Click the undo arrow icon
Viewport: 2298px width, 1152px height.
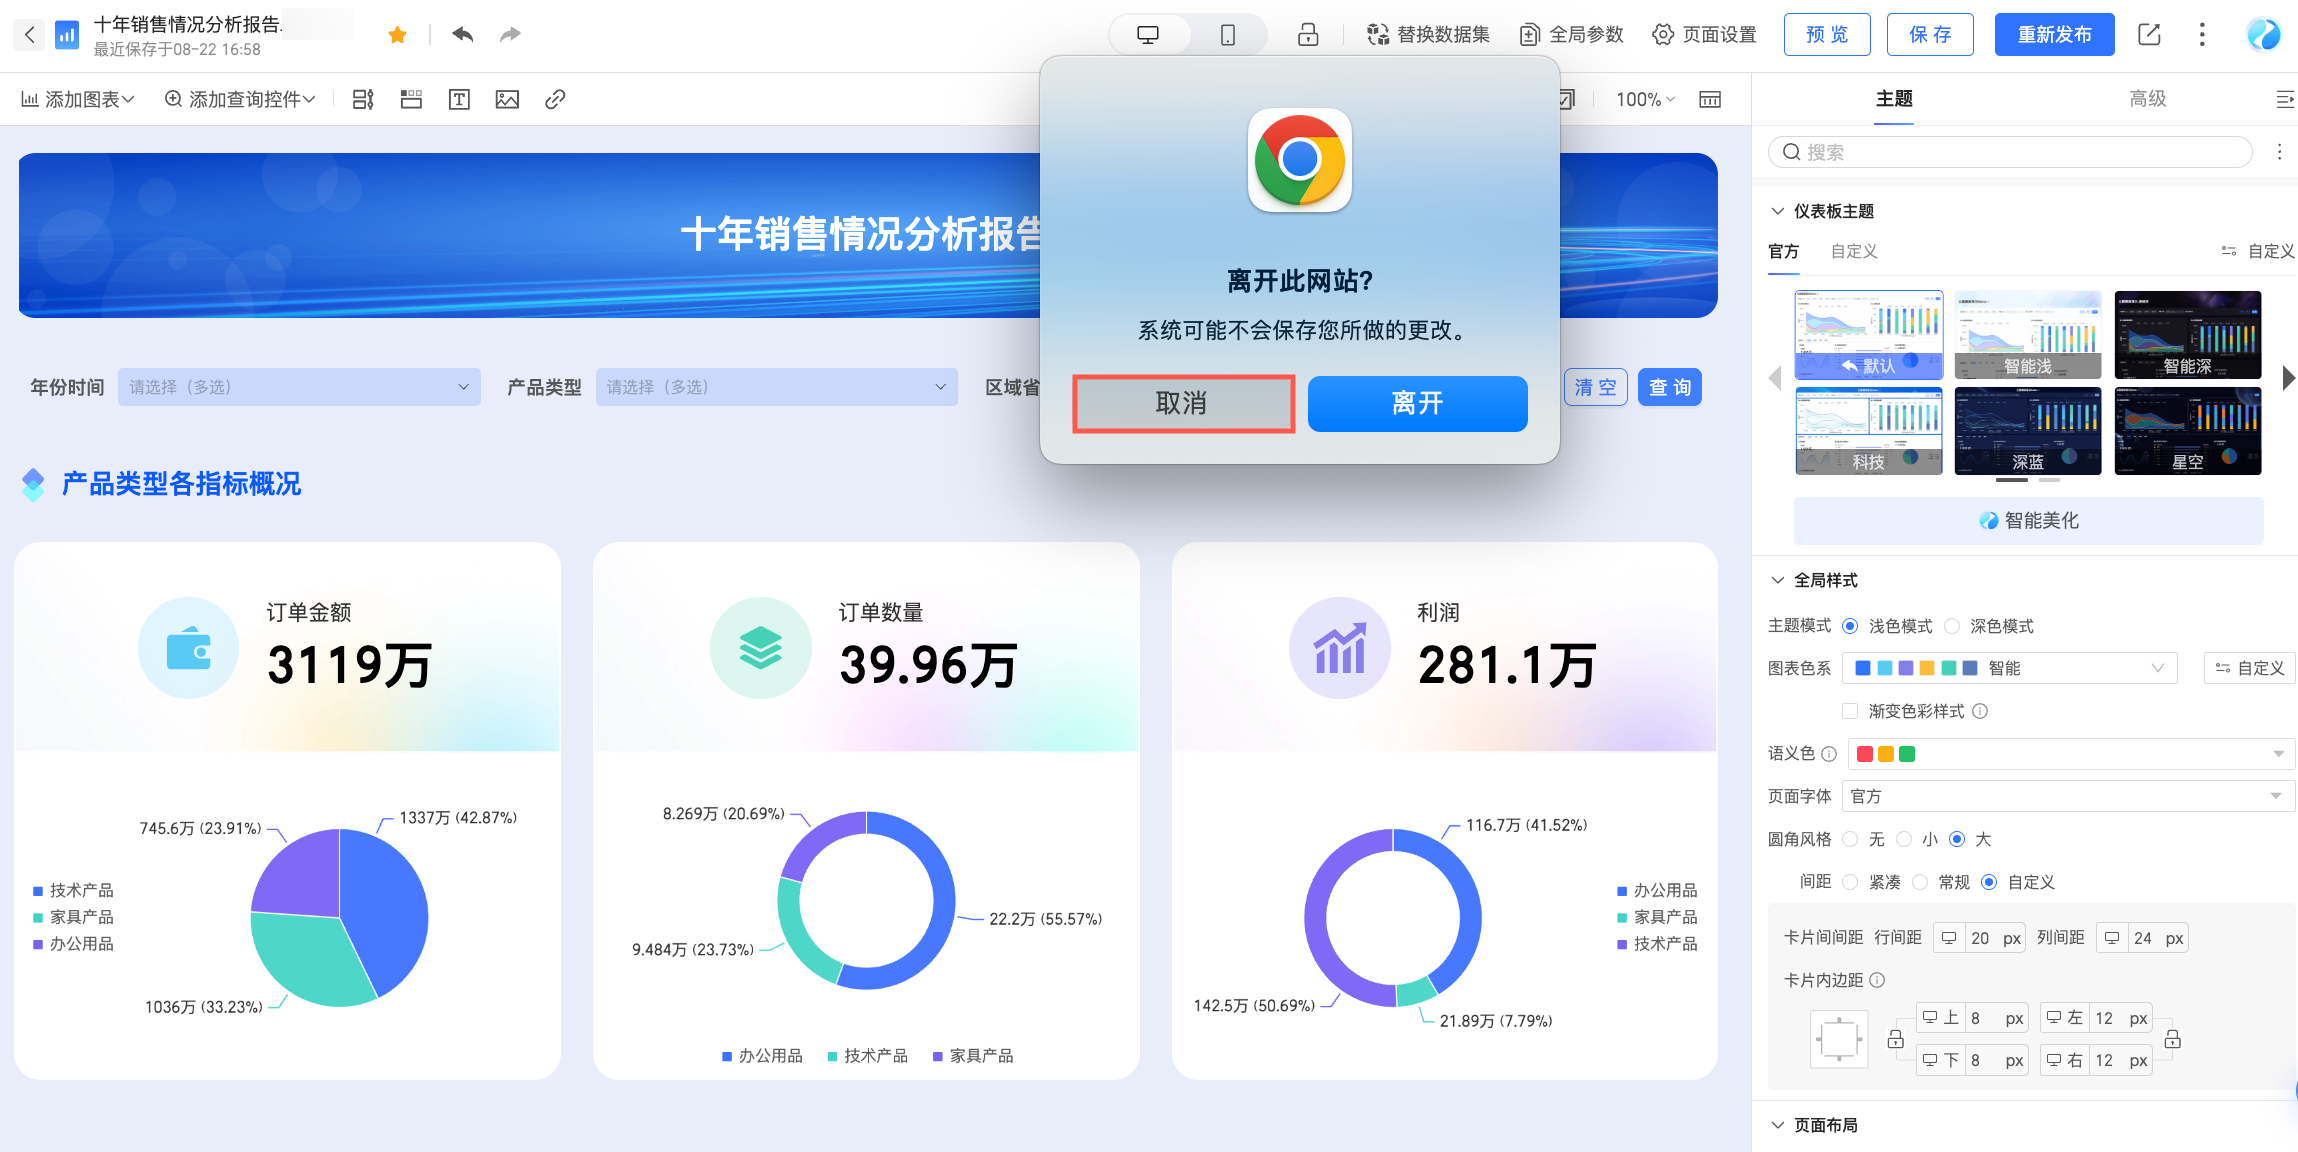point(462,34)
